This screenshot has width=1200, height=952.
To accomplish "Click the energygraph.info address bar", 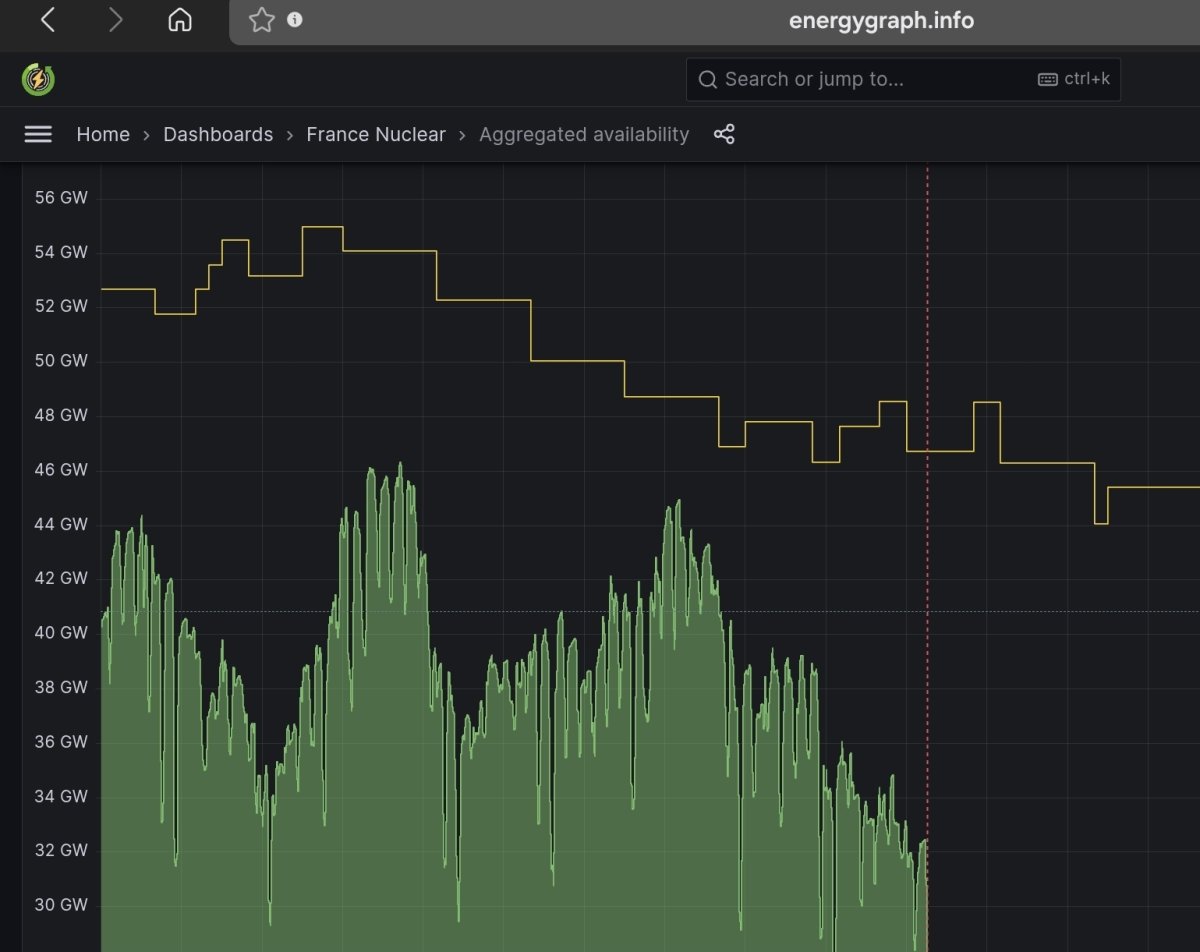I will point(881,20).
